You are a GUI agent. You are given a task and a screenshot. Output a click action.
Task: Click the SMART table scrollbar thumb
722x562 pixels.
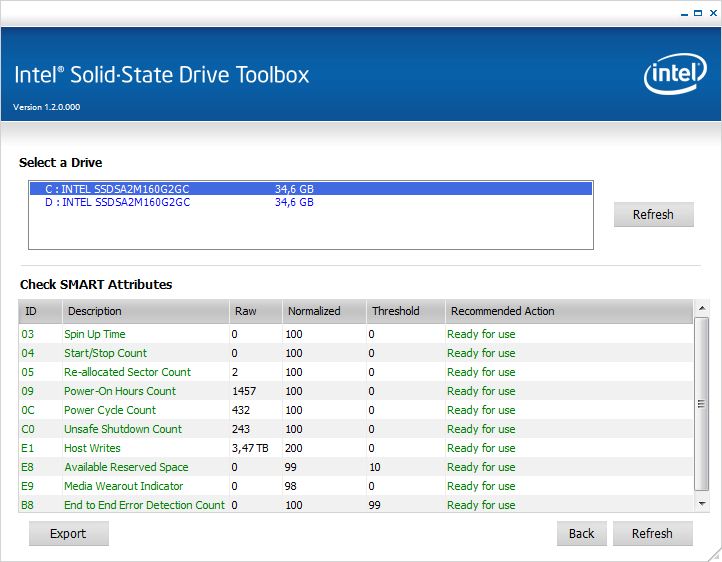pos(701,404)
